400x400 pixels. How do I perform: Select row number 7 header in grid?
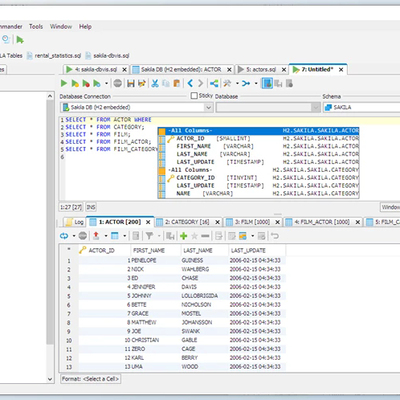pyautogui.click(x=69, y=313)
